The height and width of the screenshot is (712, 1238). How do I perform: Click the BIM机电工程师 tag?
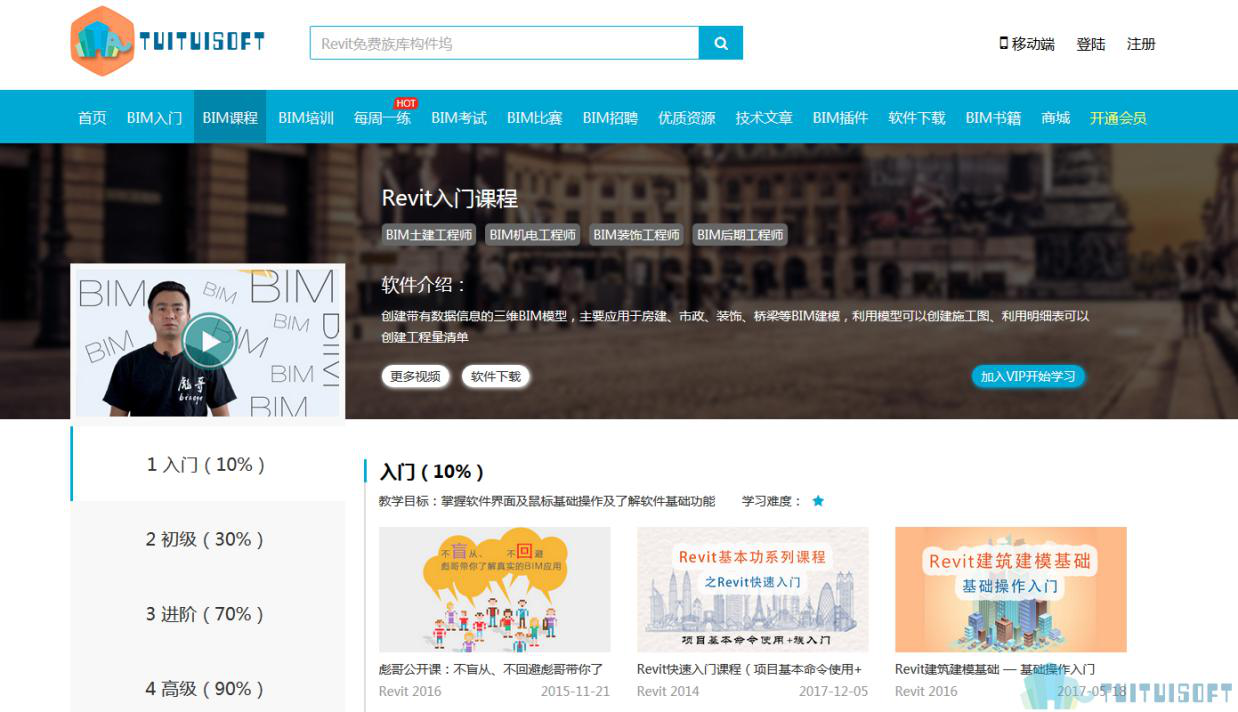[x=533, y=235]
